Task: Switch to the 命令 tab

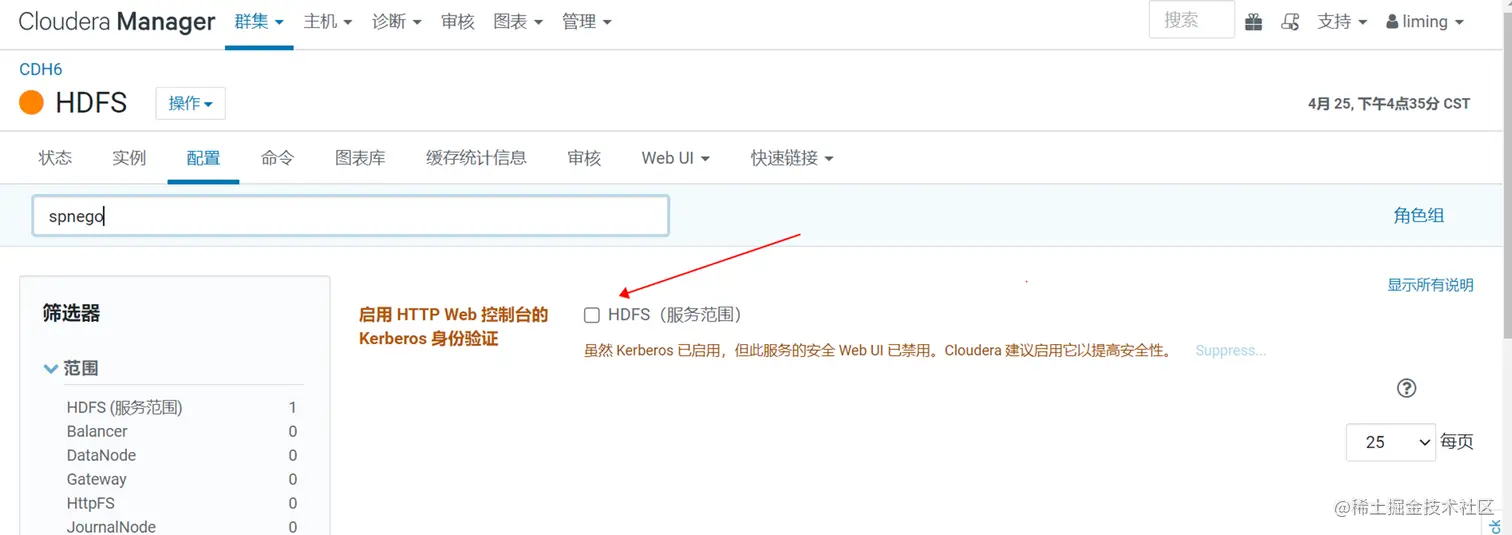Action: [277, 158]
